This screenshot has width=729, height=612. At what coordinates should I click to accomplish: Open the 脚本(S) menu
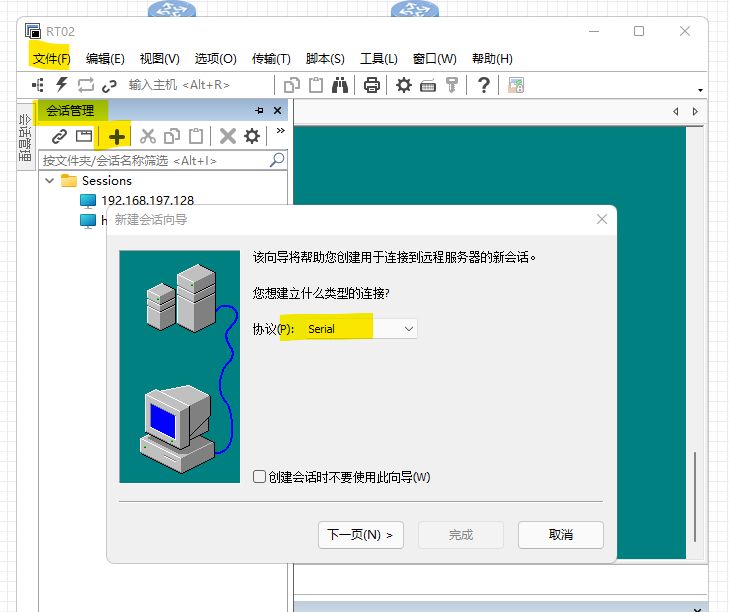click(325, 59)
